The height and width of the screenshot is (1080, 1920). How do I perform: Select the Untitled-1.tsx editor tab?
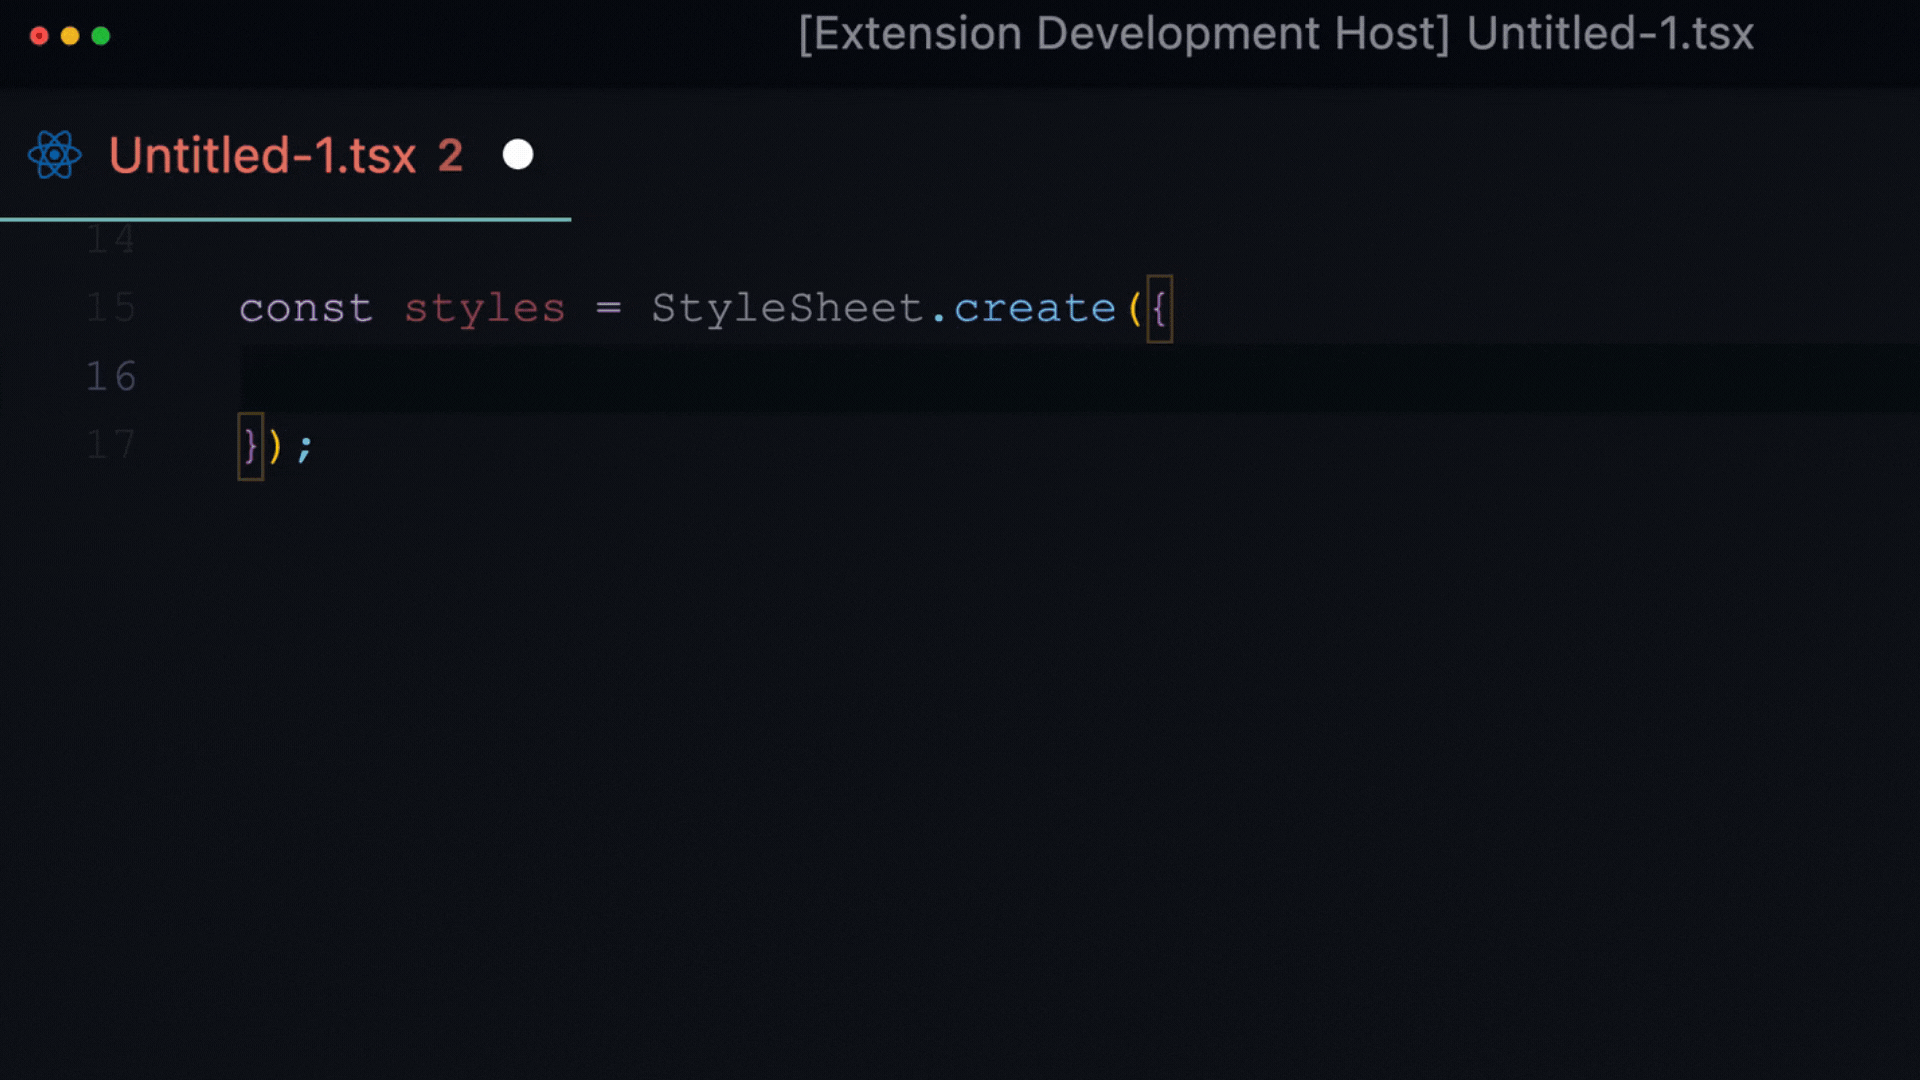[x=262, y=156]
